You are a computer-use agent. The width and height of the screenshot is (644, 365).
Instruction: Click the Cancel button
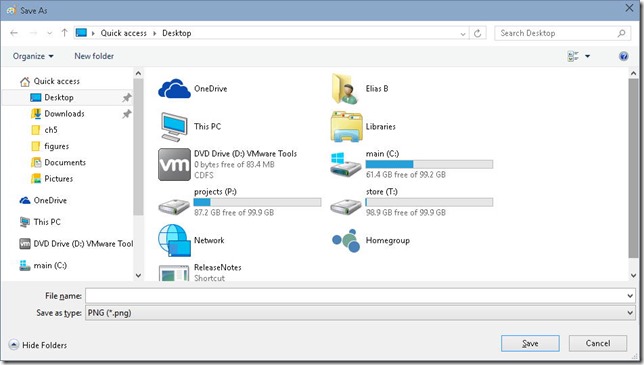(x=598, y=344)
